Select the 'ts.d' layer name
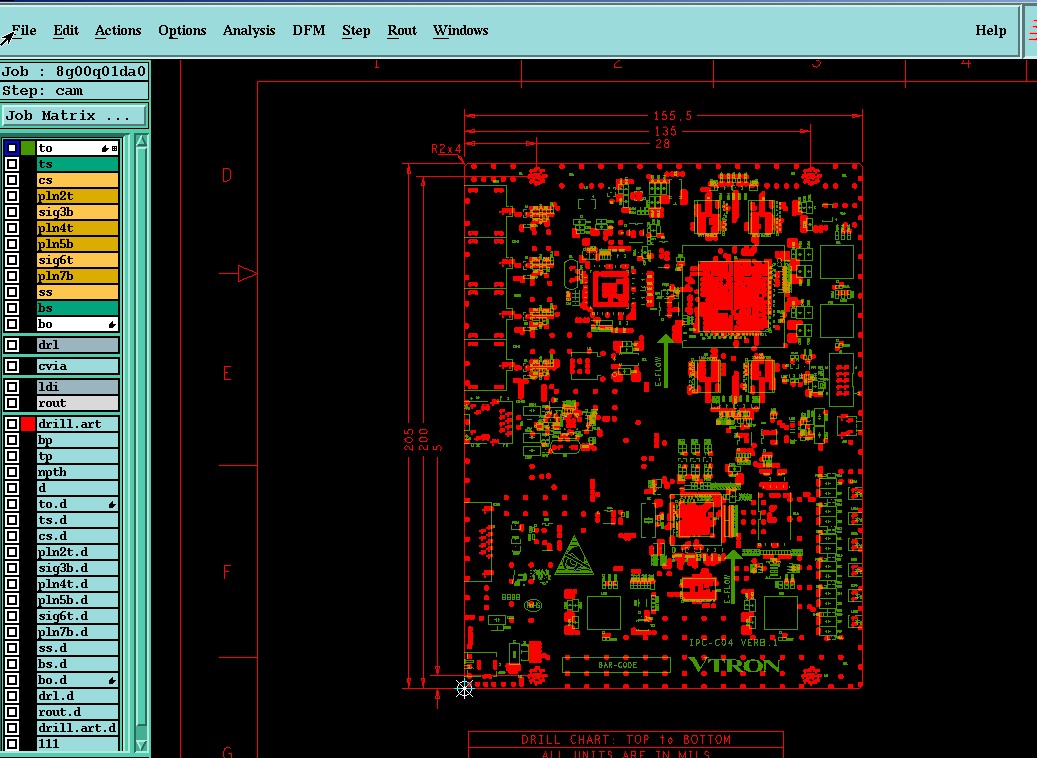Screen dimensions: 1037x758 pyautogui.click(x=77, y=520)
